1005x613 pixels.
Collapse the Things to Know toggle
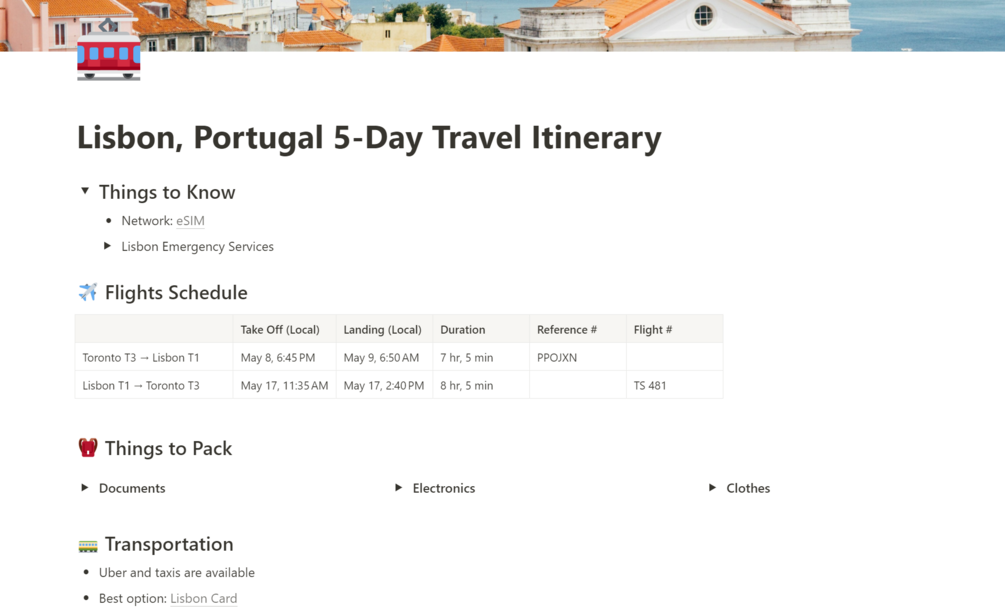85,191
